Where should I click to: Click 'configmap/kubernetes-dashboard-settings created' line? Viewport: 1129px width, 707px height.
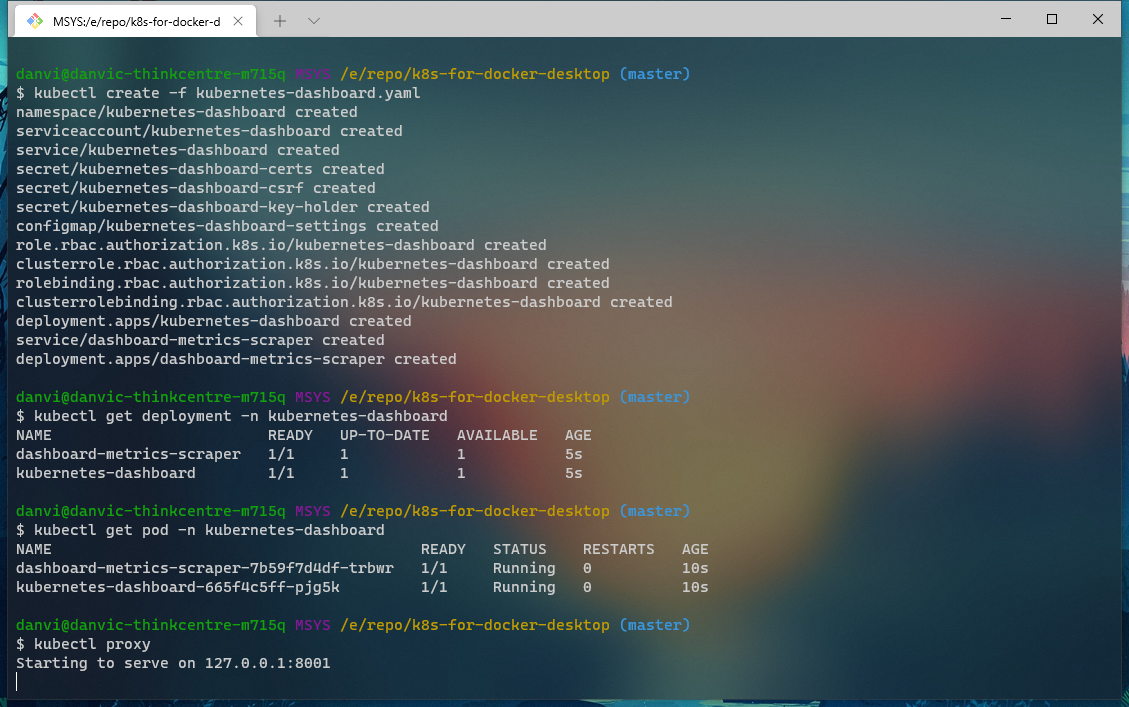click(227, 226)
